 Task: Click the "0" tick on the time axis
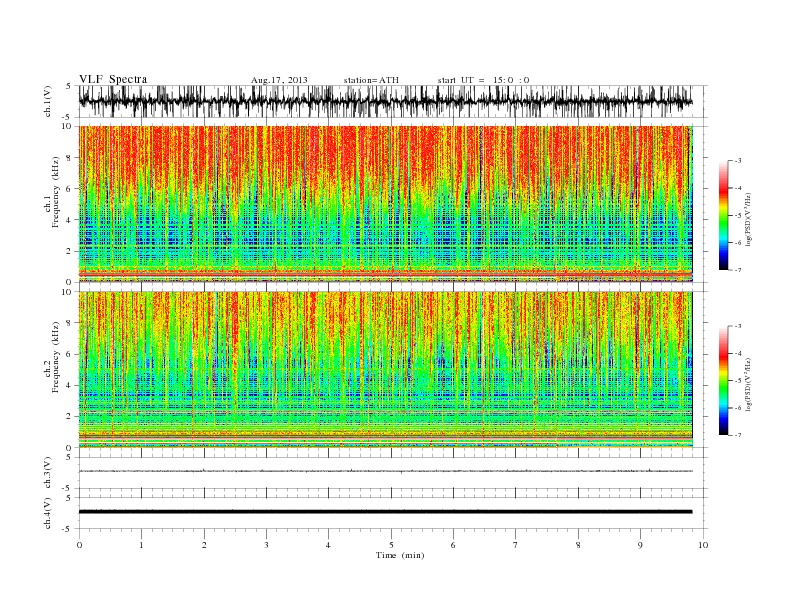(x=79, y=545)
